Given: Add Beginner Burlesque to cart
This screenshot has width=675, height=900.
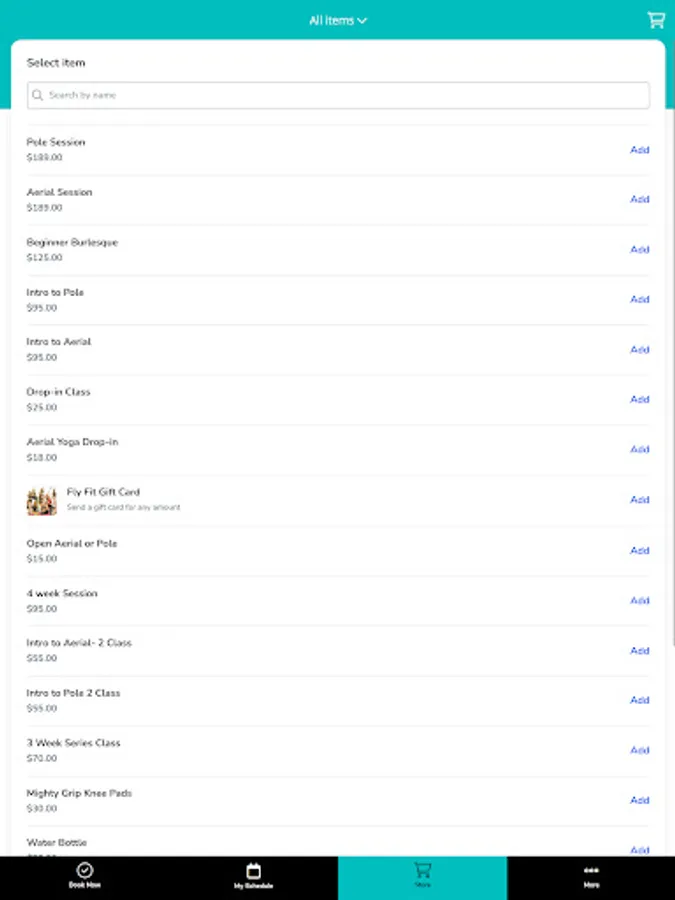Looking at the screenshot, I should pos(639,249).
